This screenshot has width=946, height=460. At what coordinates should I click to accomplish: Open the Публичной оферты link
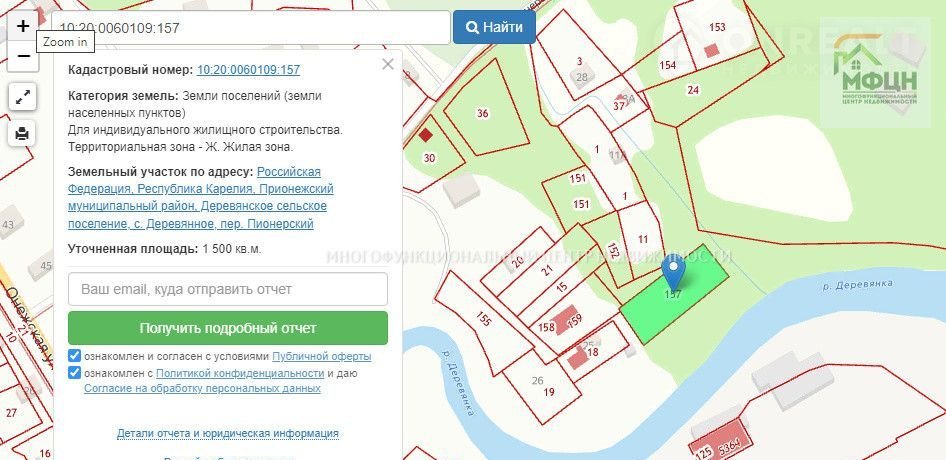tap(321, 356)
